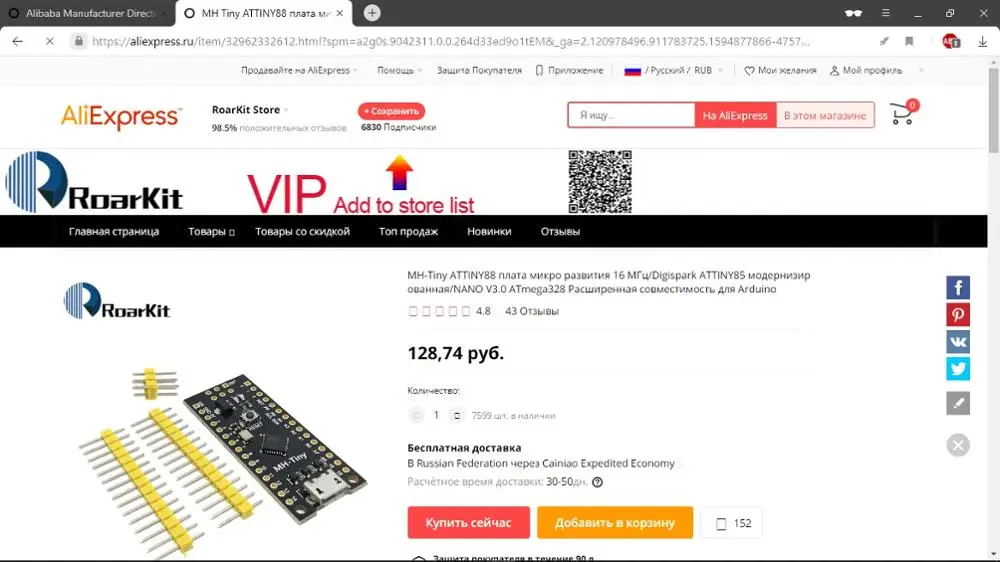Share the product on VK
Screen dimensions: 1000x562
point(958,341)
